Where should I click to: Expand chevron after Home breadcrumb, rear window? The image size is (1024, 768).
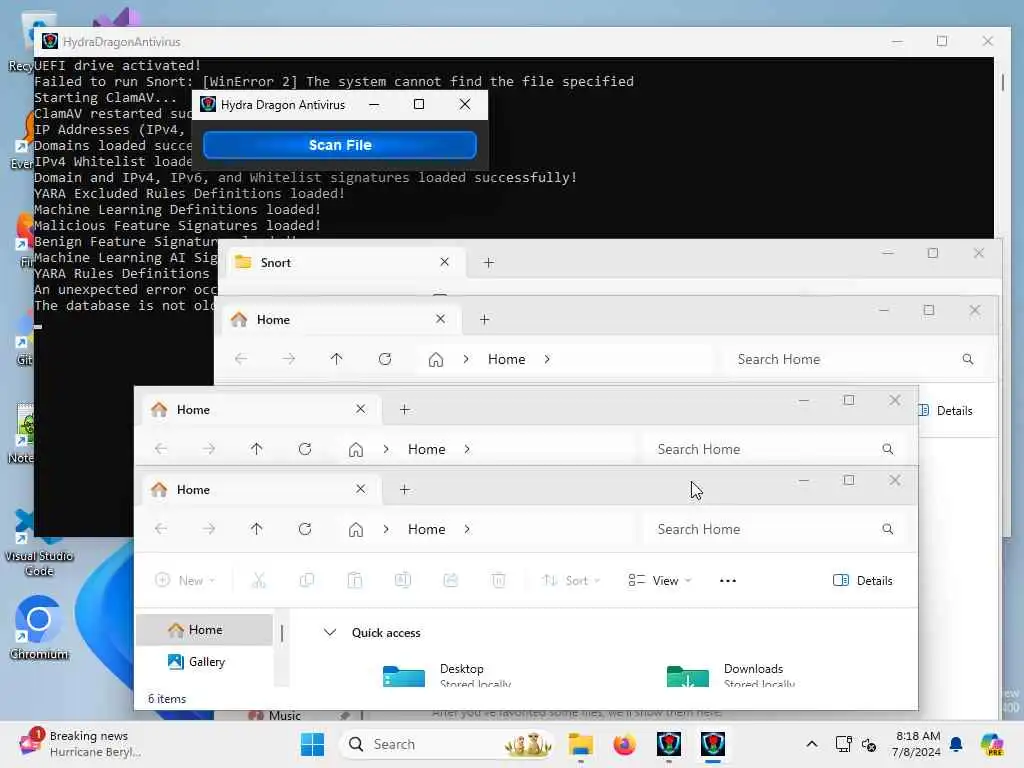[547, 359]
